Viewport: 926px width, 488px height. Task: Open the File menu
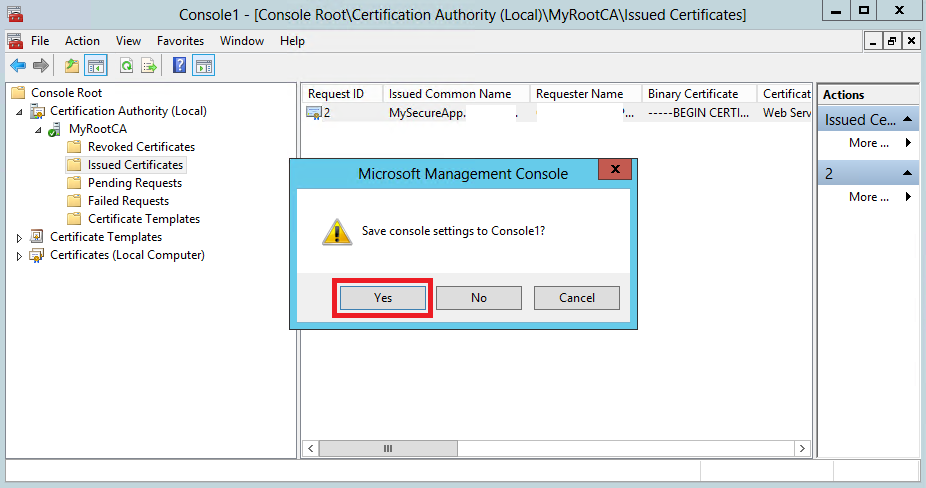tap(40, 41)
